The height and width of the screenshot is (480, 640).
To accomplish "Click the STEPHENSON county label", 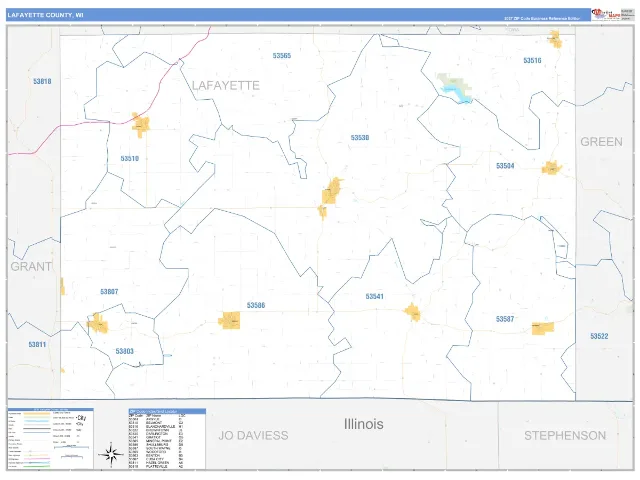I will 565,436.
